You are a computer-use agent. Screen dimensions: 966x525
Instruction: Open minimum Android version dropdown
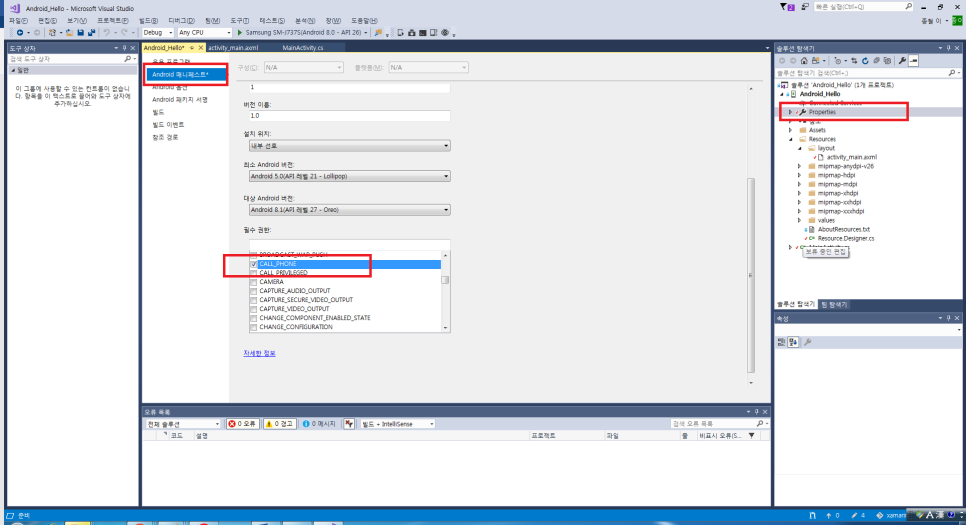pyautogui.click(x=349, y=176)
